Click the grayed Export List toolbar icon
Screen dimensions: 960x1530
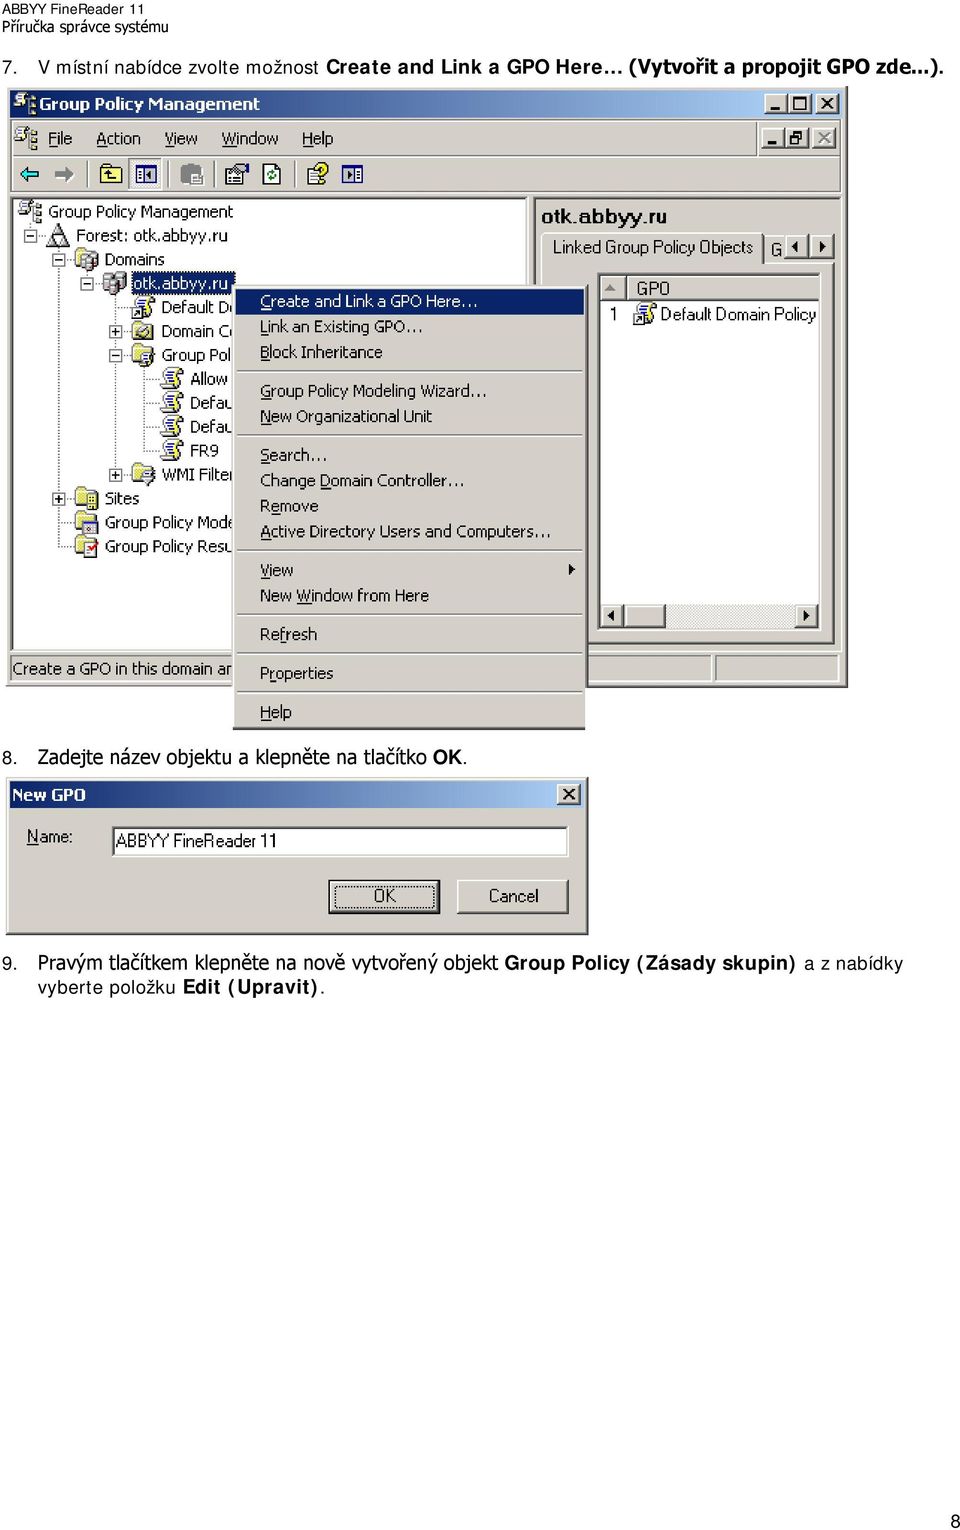[x=191, y=174]
